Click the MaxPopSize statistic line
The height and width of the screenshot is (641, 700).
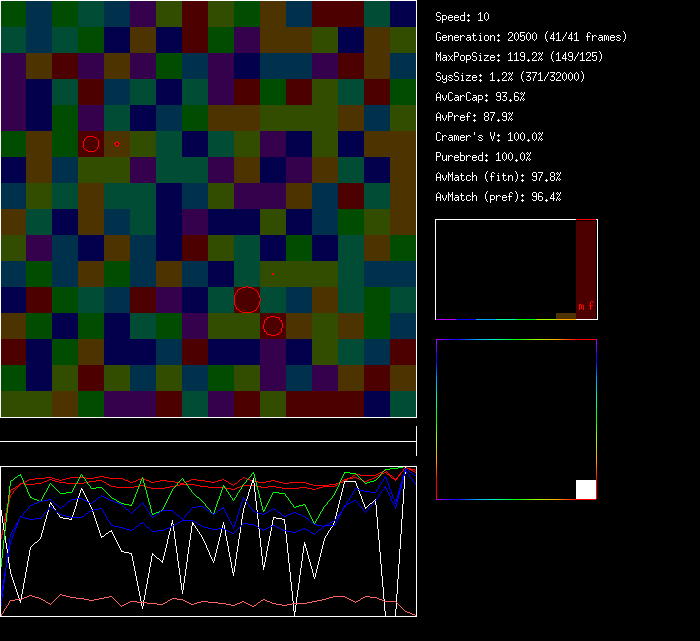[519, 57]
